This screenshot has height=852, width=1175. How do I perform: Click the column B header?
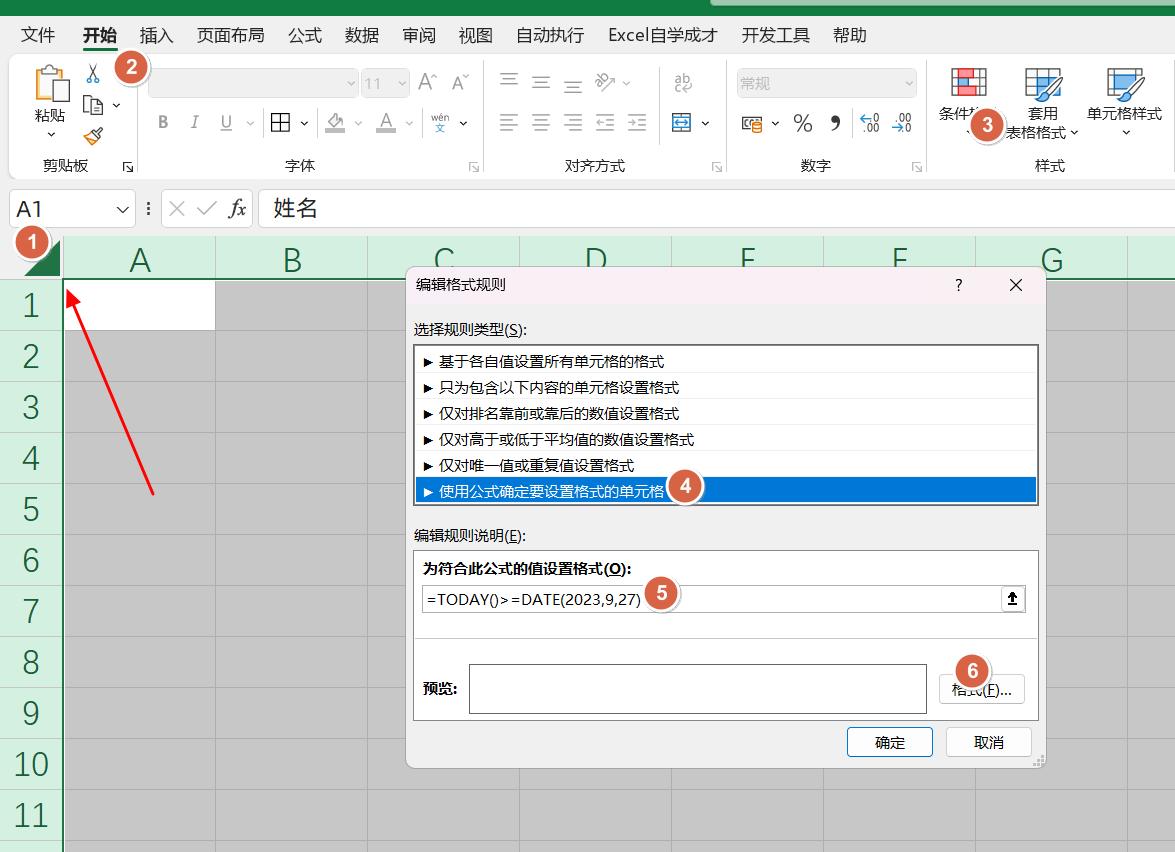[292, 260]
